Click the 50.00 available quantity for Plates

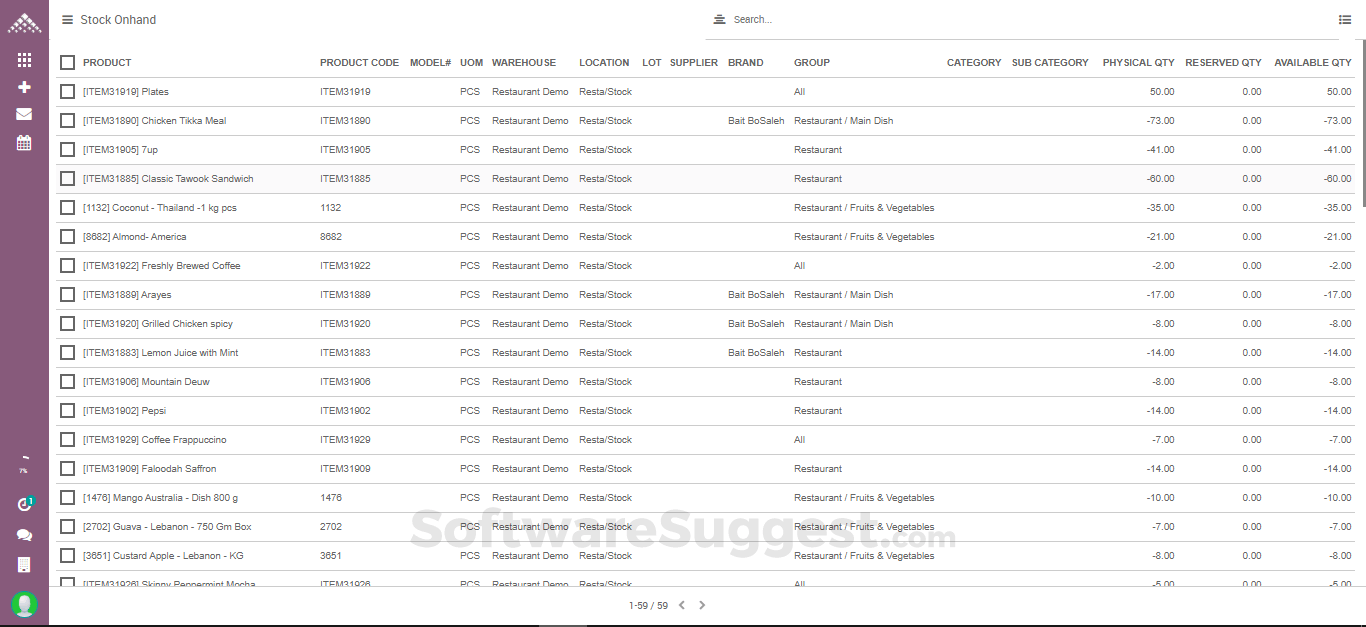[x=1339, y=92]
